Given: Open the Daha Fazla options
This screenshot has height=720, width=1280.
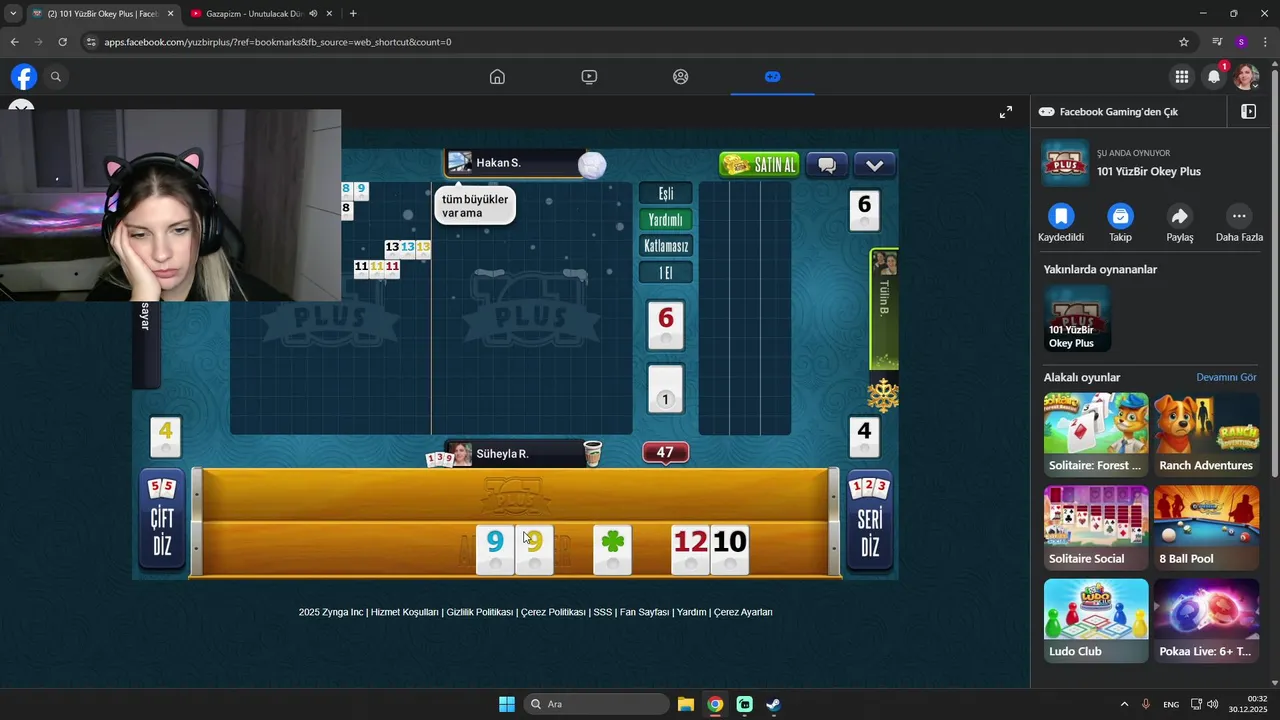Looking at the screenshot, I should (x=1239, y=216).
